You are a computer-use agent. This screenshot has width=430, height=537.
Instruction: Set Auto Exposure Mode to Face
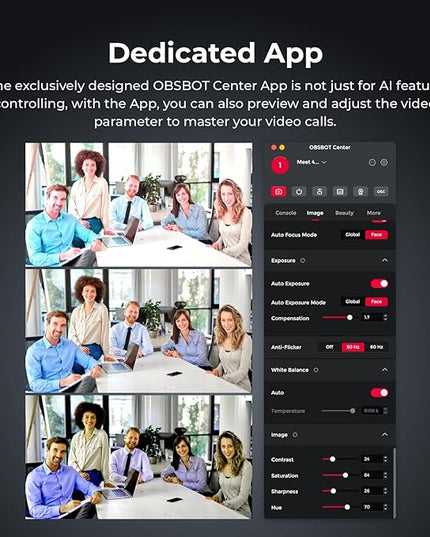tap(376, 302)
